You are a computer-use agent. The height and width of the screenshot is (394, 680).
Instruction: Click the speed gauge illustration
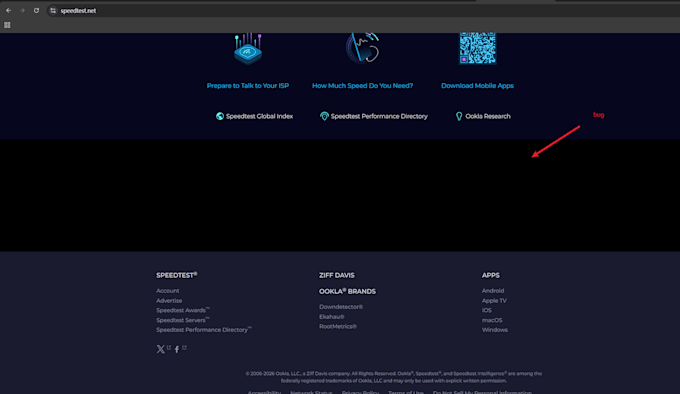363,48
